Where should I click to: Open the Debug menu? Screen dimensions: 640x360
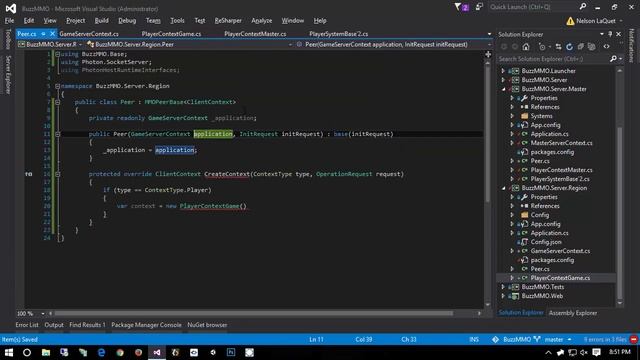(x=127, y=20)
